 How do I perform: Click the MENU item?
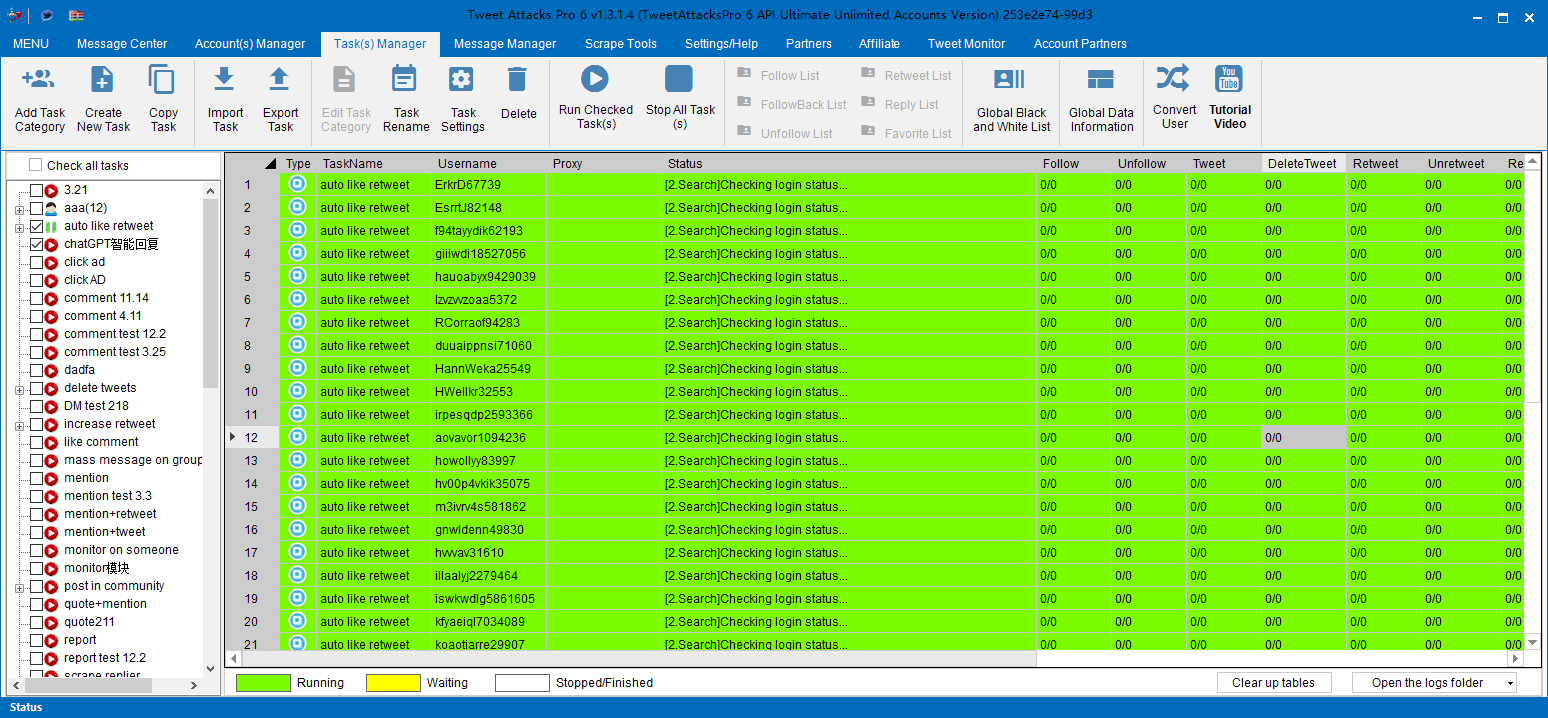pos(31,44)
